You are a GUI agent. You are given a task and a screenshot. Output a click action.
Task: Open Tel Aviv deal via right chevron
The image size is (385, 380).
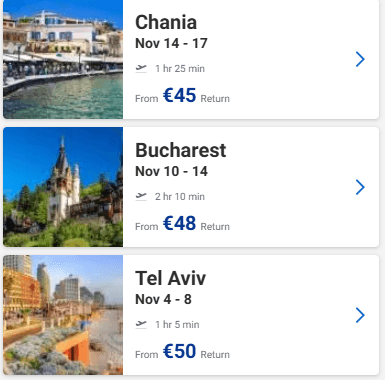[x=360, y=315]
